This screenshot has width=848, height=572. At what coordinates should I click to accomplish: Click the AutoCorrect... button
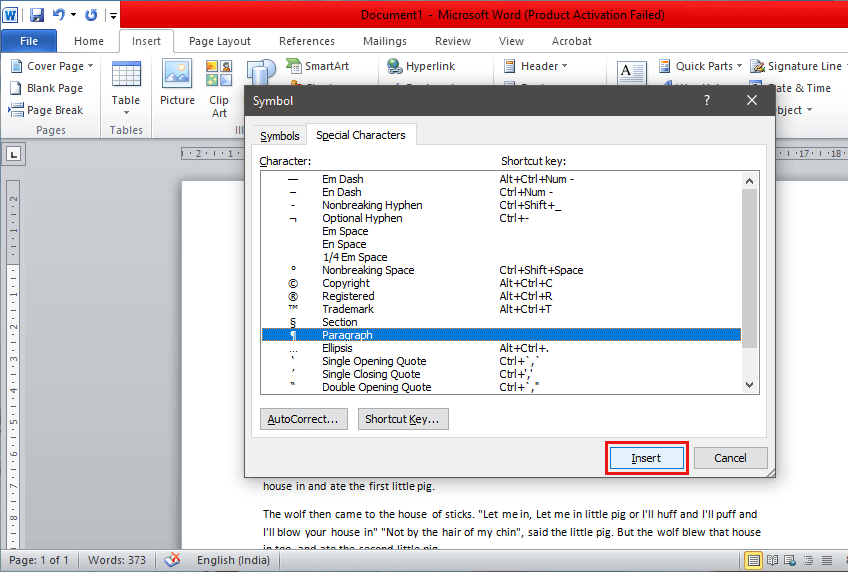click(303, 419)
